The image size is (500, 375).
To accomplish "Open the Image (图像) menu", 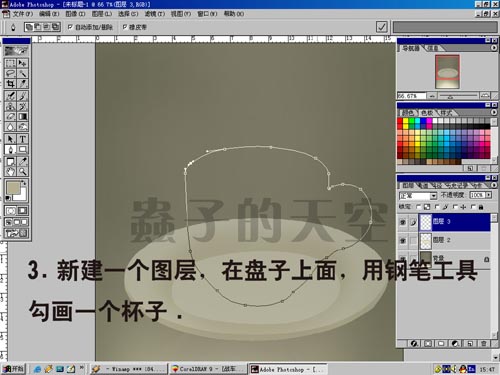I will 75,14.
